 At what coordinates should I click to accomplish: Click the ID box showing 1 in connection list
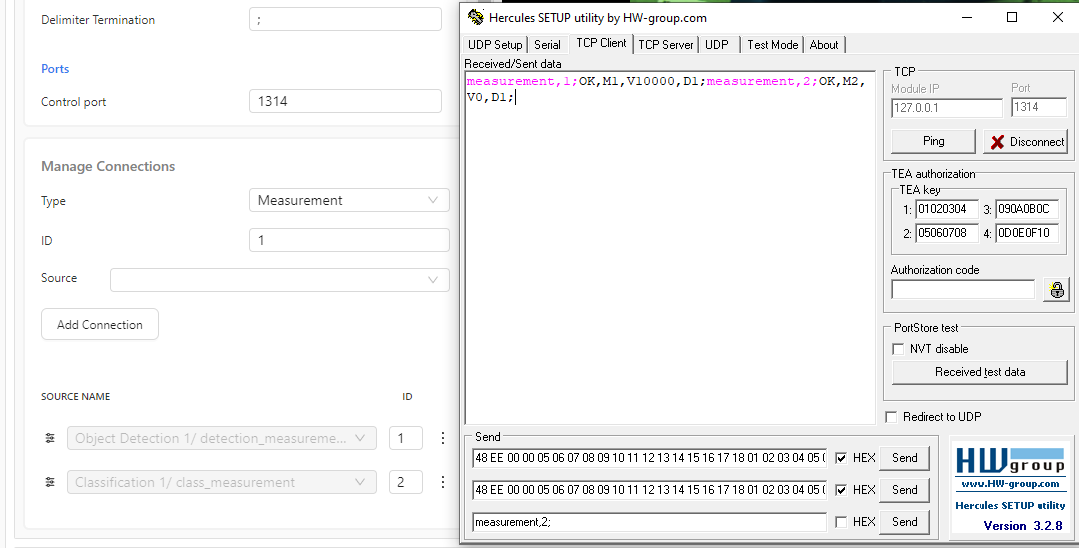pos(405,438)
